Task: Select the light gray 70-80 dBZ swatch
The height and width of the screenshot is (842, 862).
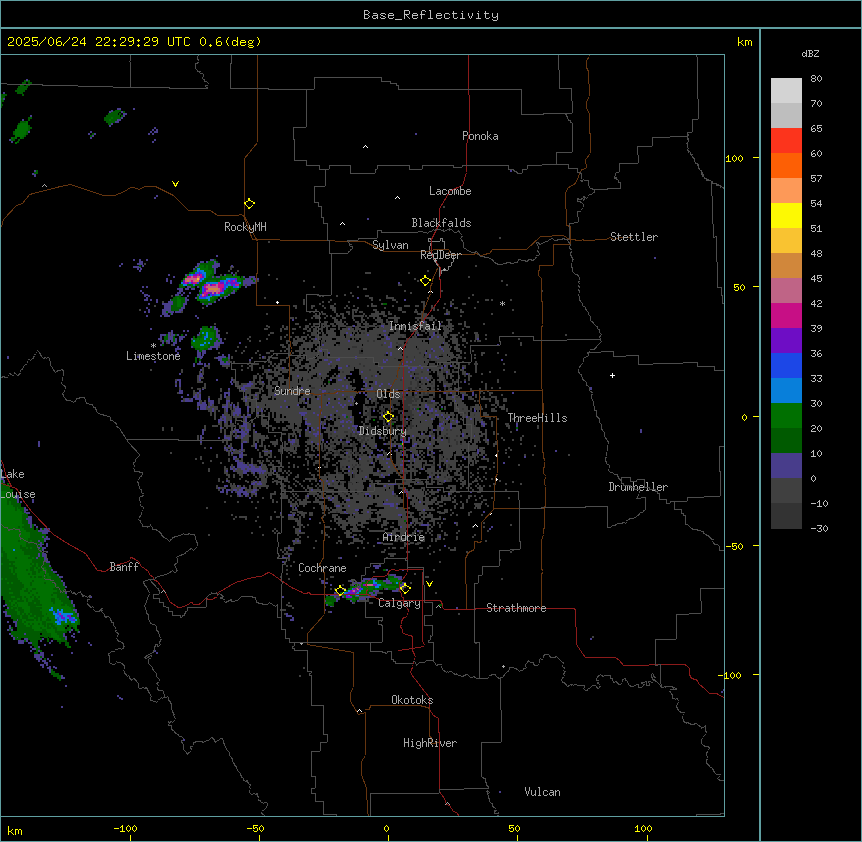Action: [786, 91]
